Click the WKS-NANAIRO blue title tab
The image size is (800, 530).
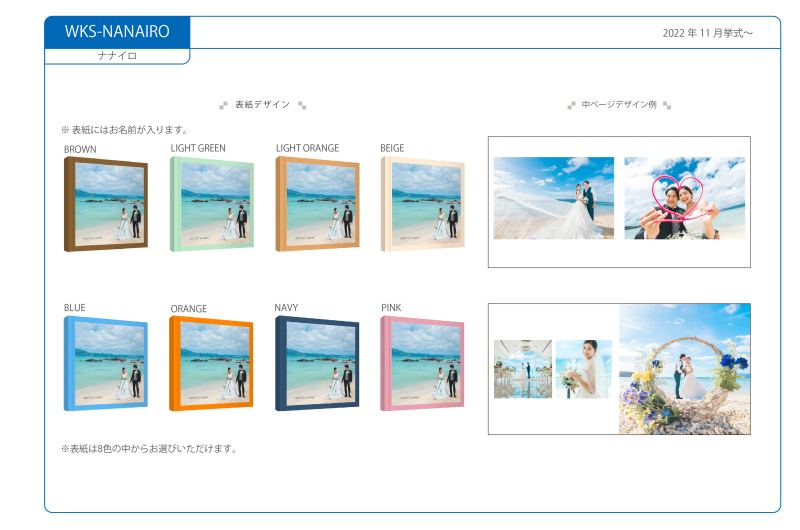(x=117, y=32)
